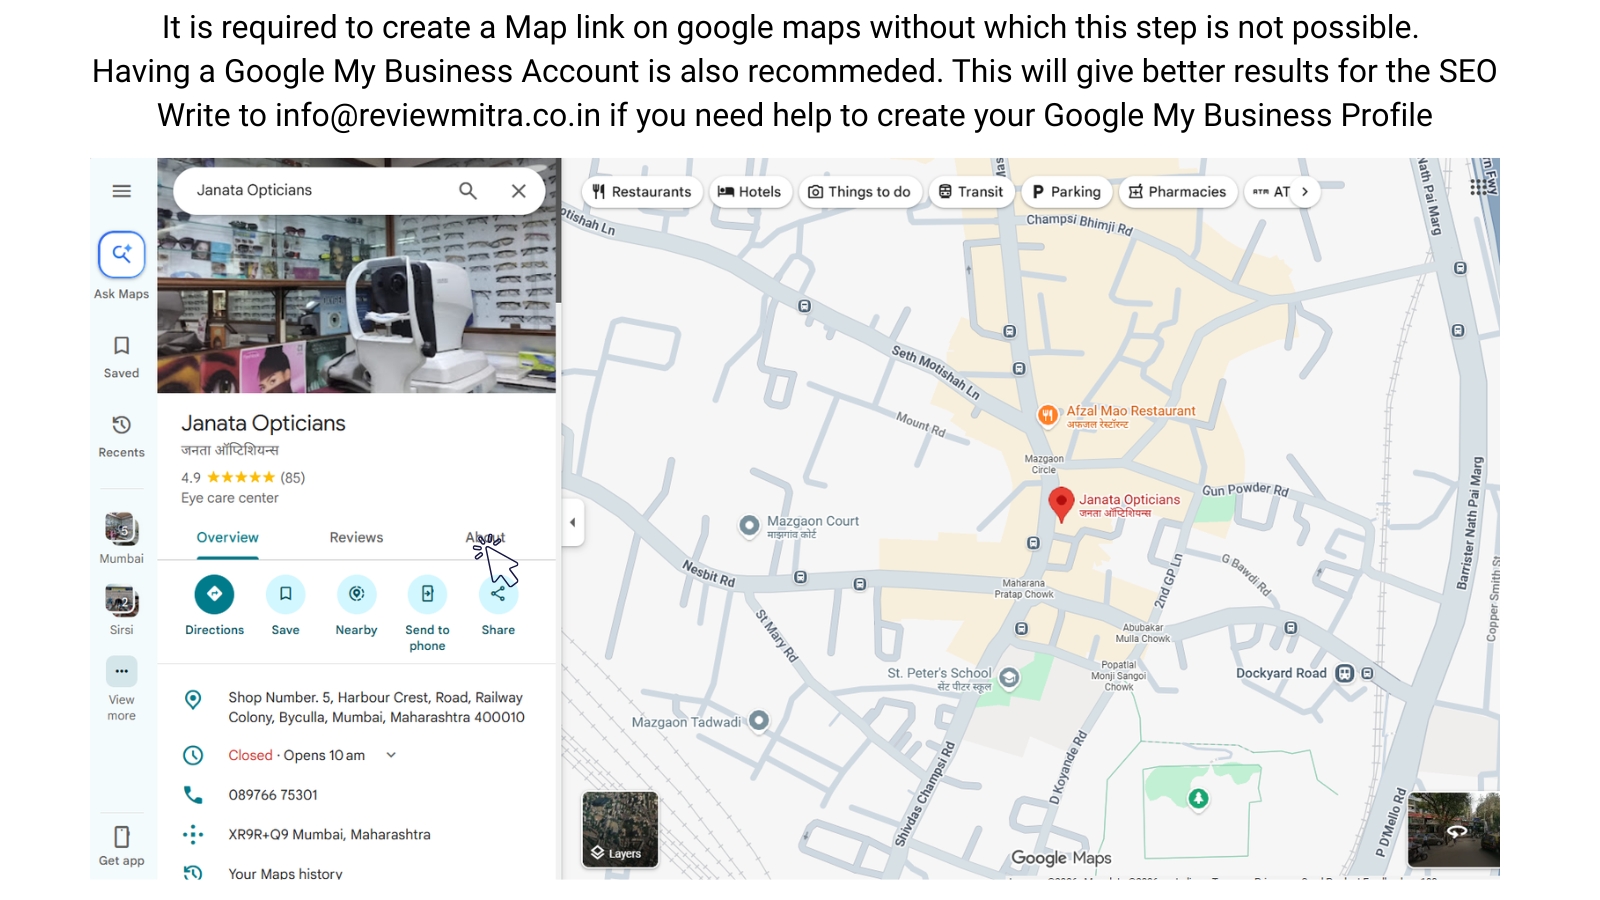Open Google apps grid
The width and height of the screenshot is (1600, 900).
1478,188
